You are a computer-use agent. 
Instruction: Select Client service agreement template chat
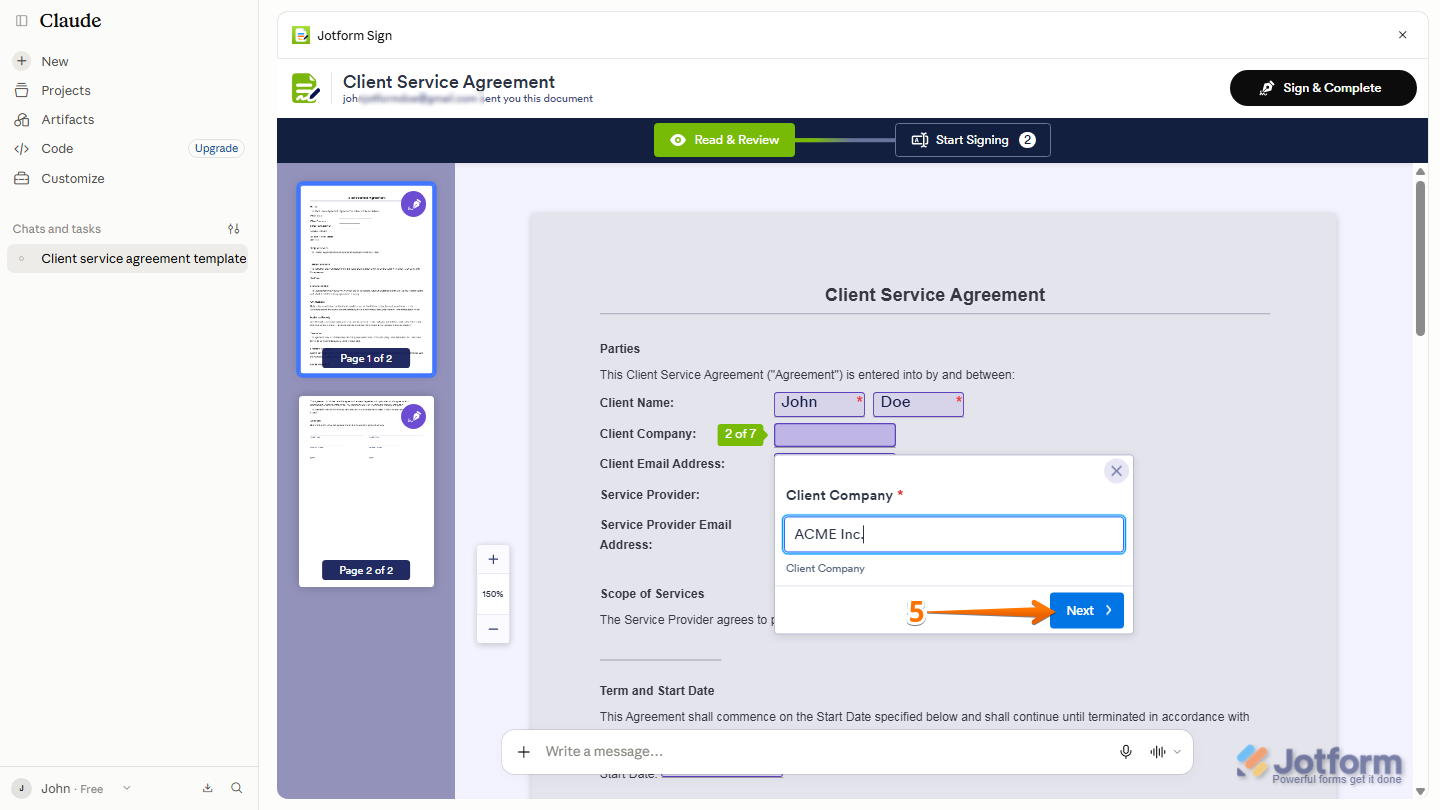click(x=127, y=258)
